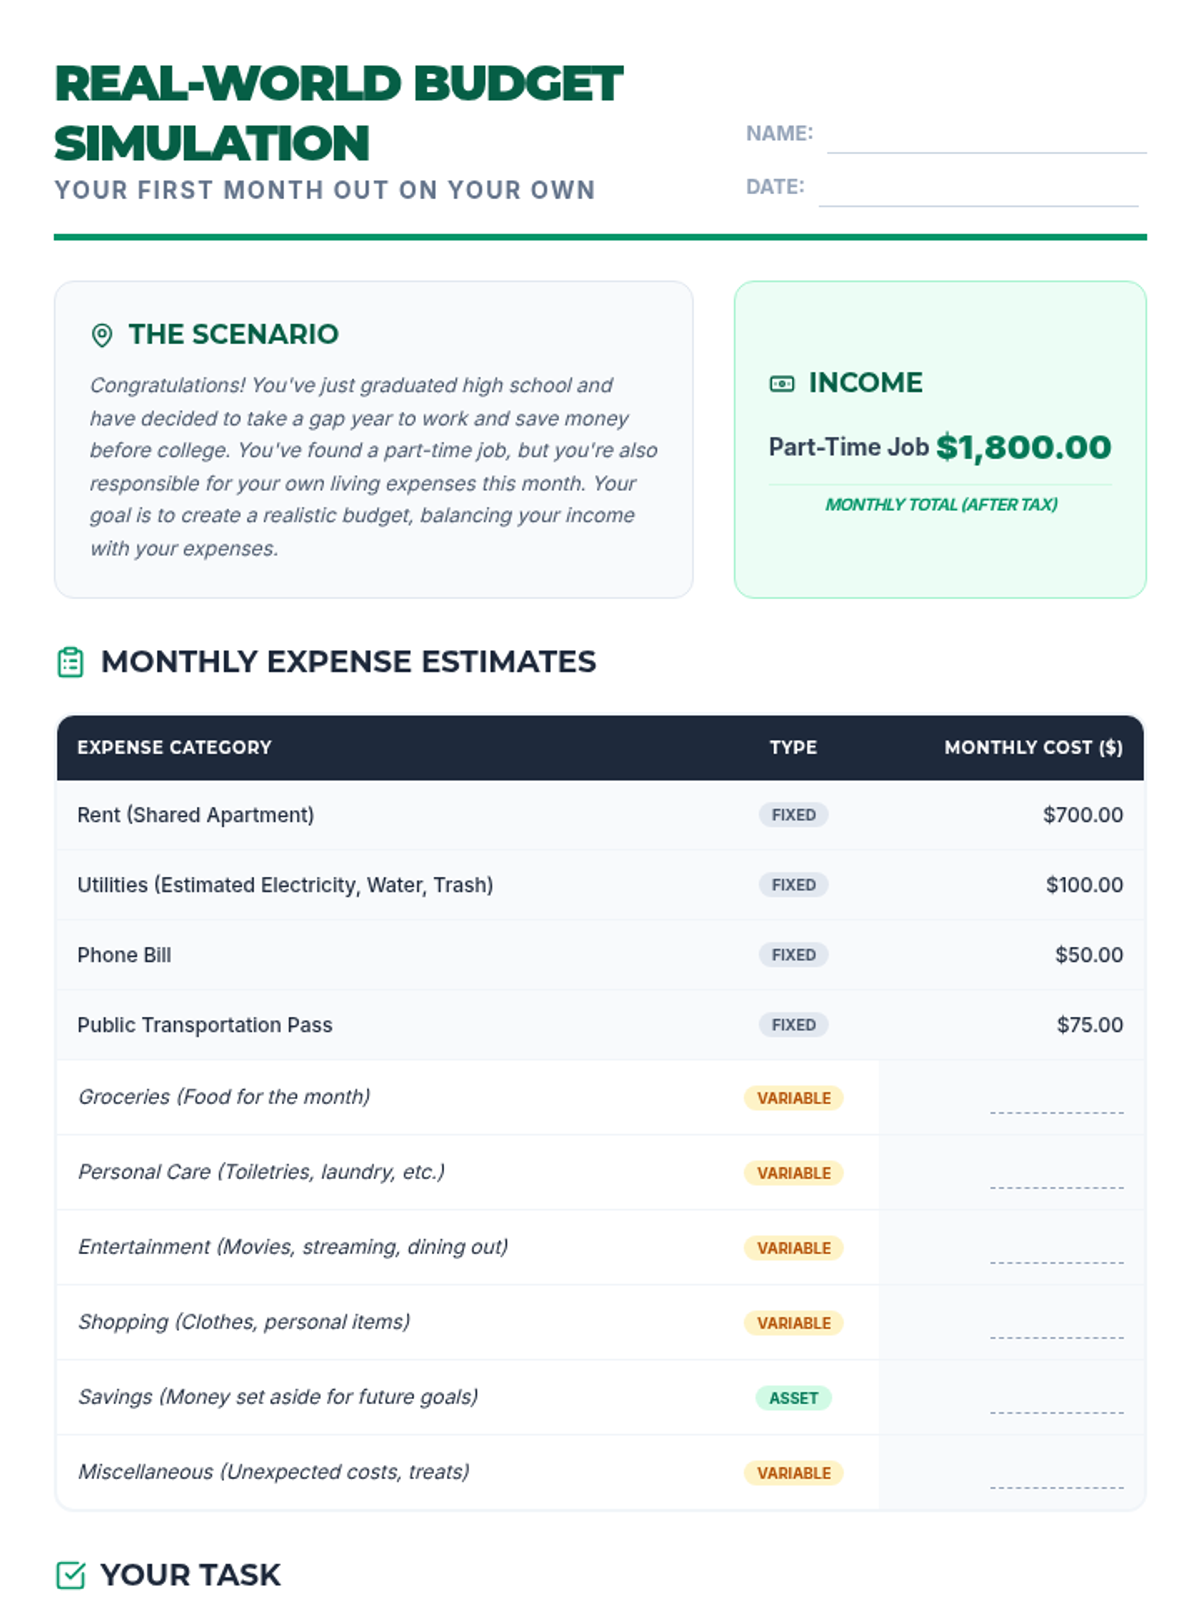Click the Public Transportation Pass row label
This screenshot has height=1600, width=1200.
205,1025
